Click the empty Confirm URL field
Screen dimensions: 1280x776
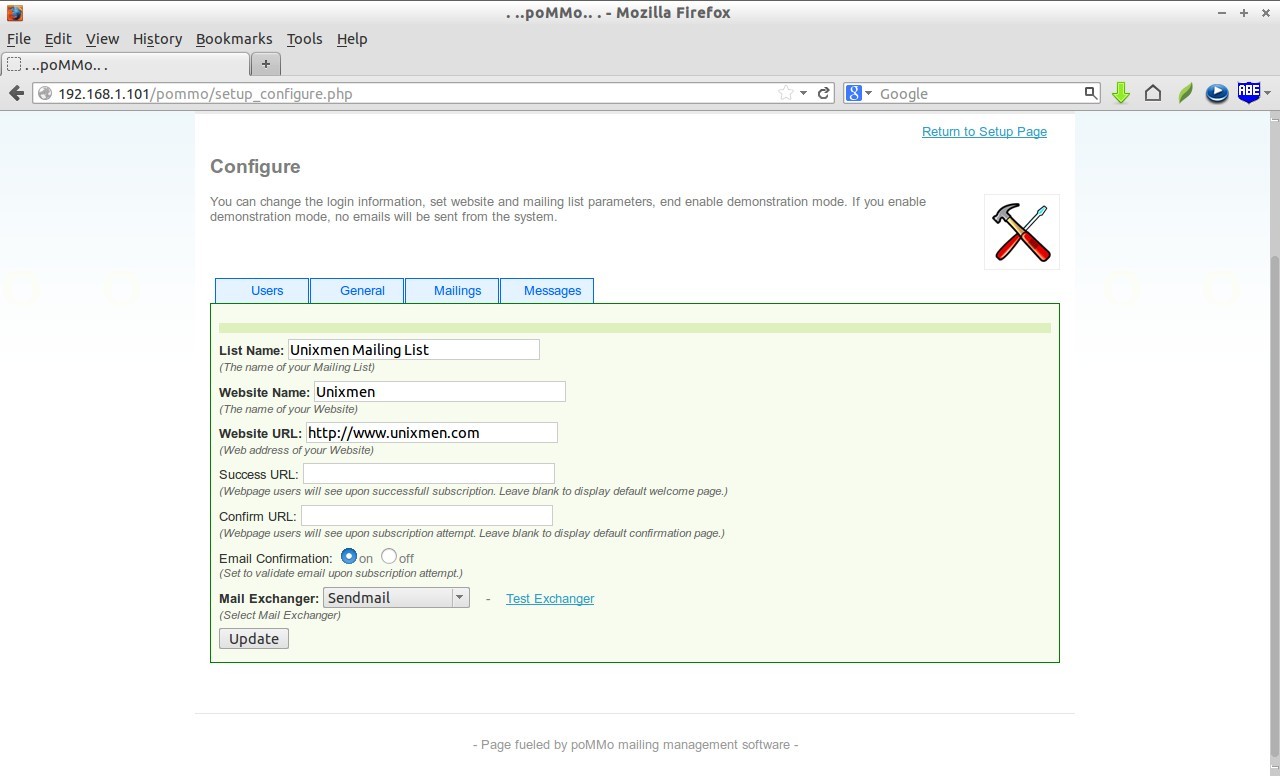pos(427,515)
